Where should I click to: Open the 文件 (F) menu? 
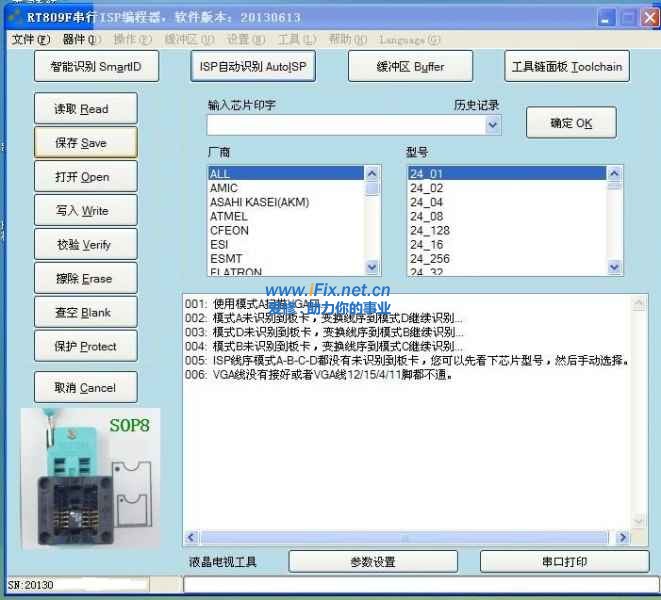click(x=30, y=40)
